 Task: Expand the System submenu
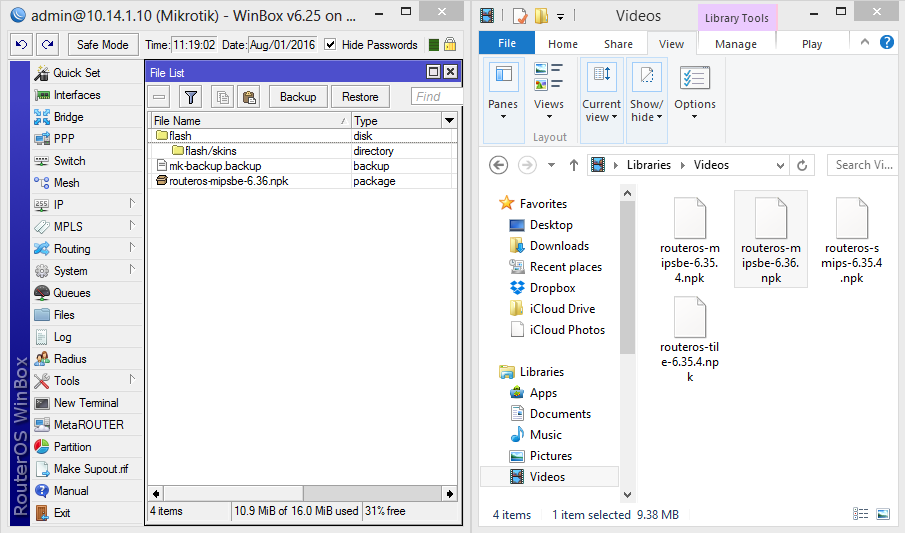tap(132, 269)
